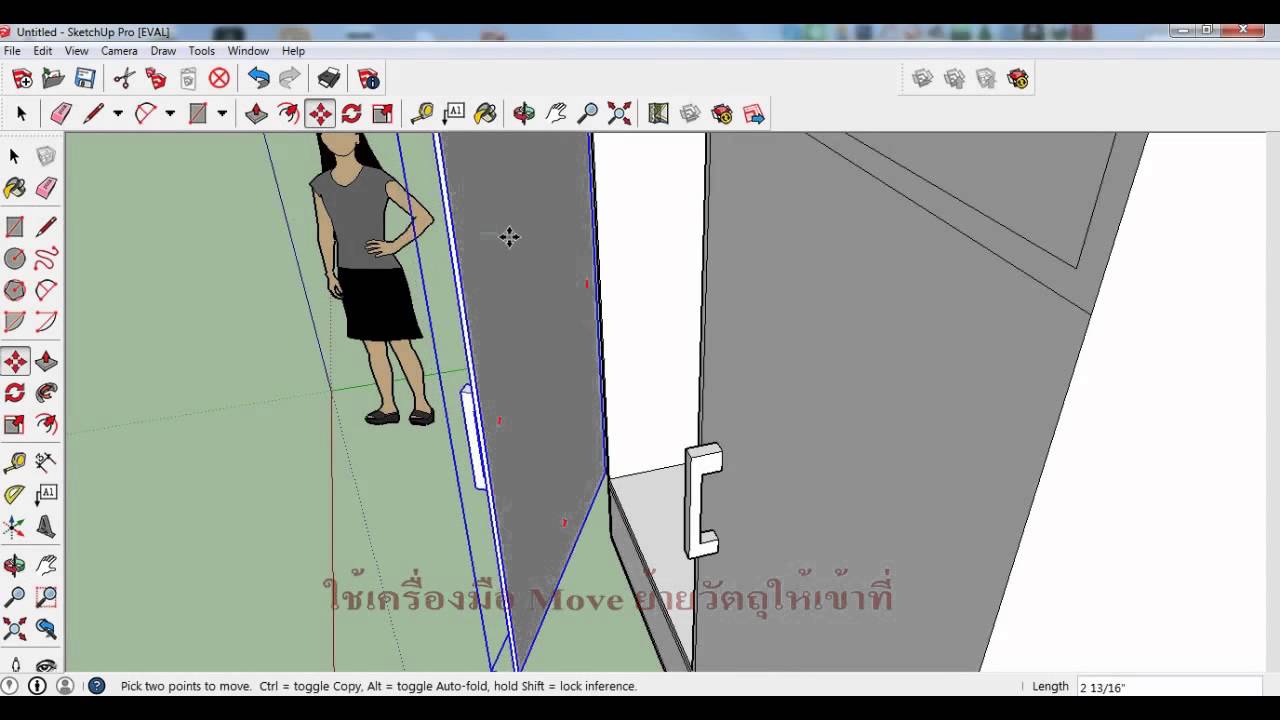Open the File menu
1280x720 pixels.
coord(12,51)
